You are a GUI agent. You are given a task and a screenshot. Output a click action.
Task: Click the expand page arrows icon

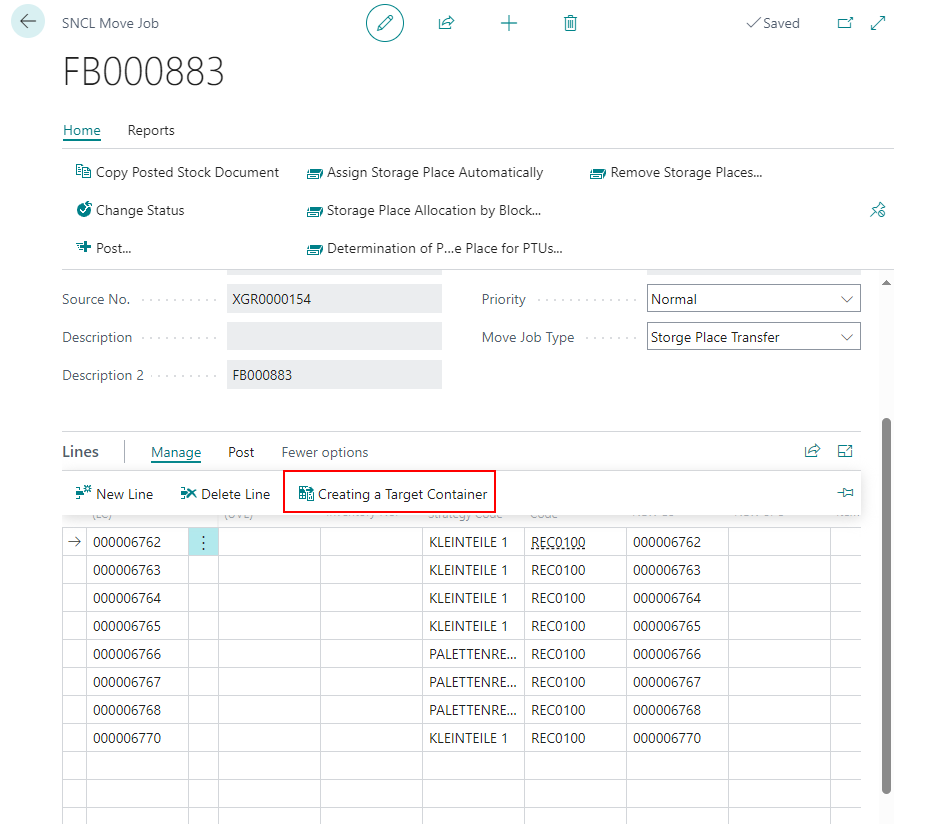tap(878, 23)
